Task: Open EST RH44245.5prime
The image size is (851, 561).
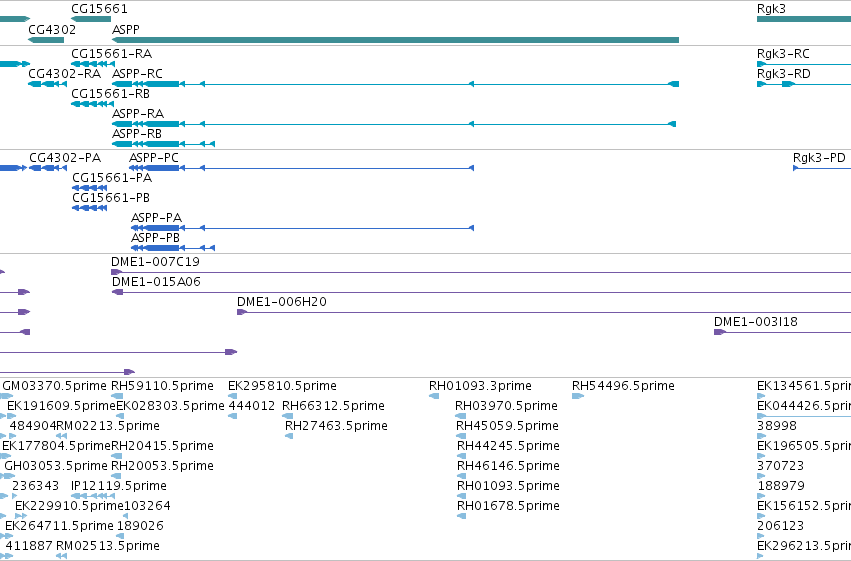Action: click(508, 446)
